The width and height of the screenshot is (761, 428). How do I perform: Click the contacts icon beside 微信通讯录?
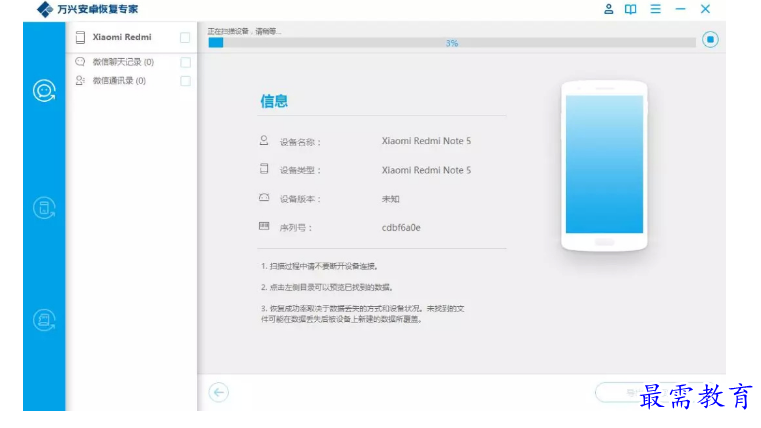80,80
